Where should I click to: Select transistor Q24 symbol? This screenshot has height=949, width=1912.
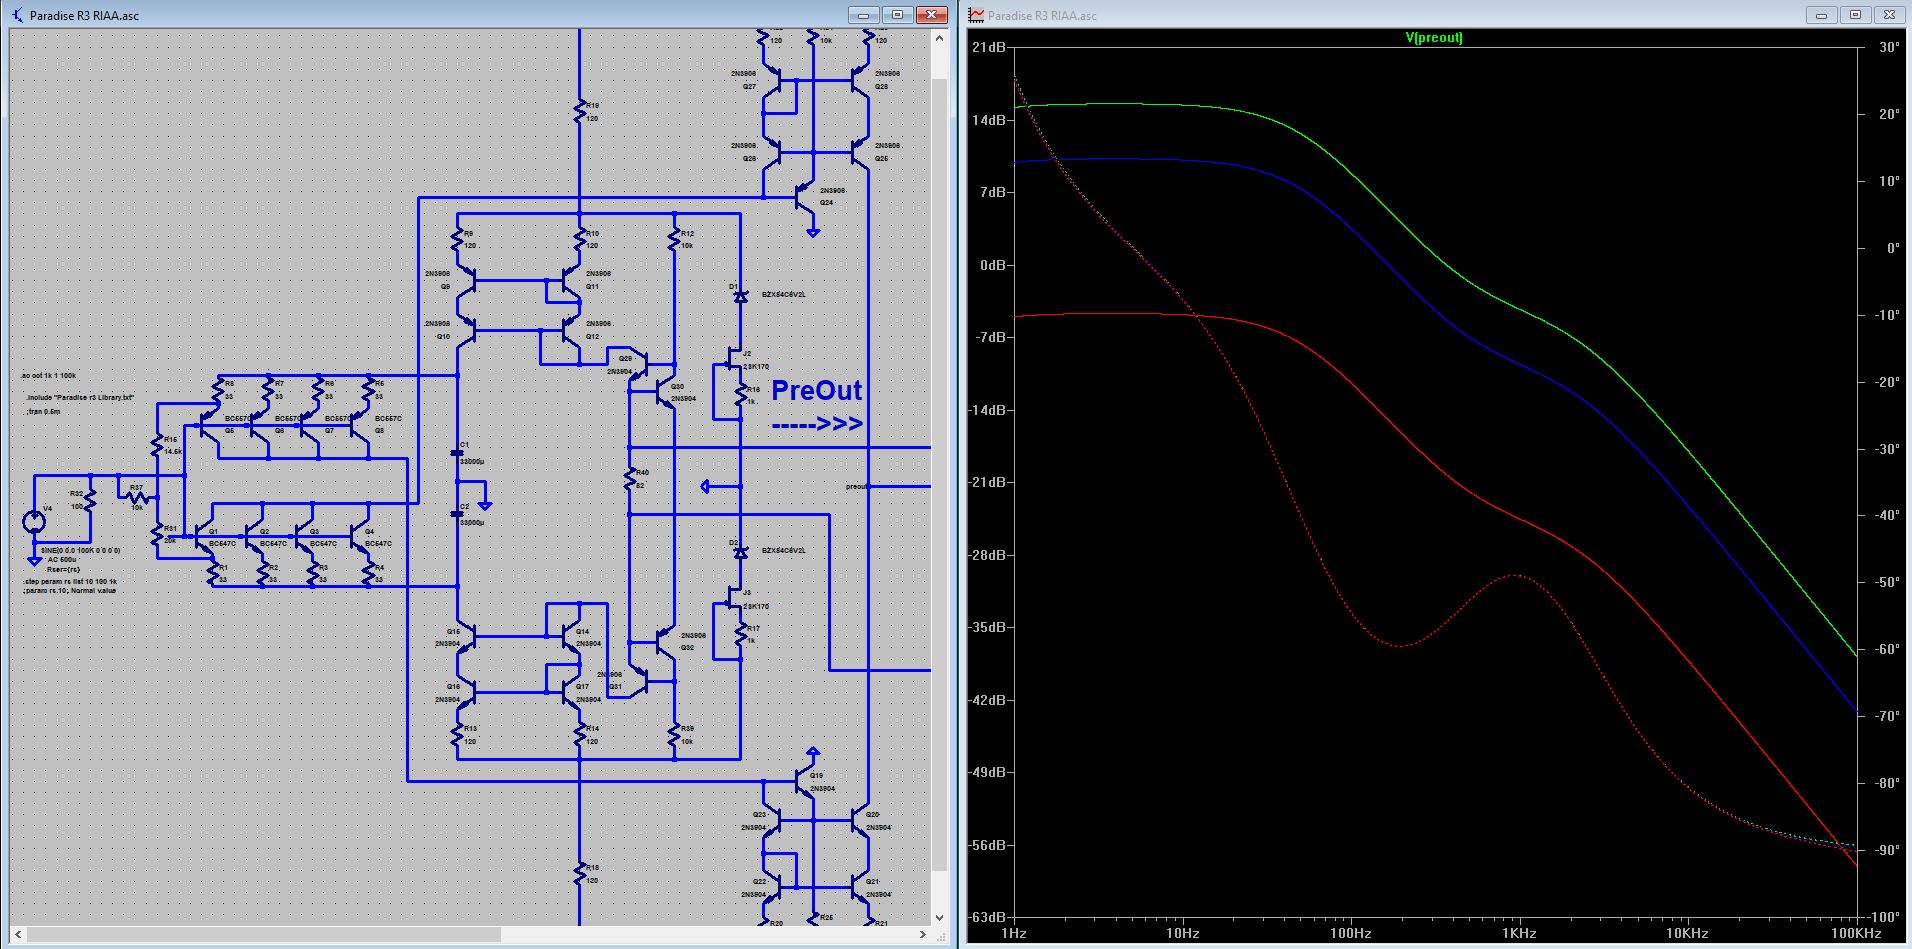[805, 197]
